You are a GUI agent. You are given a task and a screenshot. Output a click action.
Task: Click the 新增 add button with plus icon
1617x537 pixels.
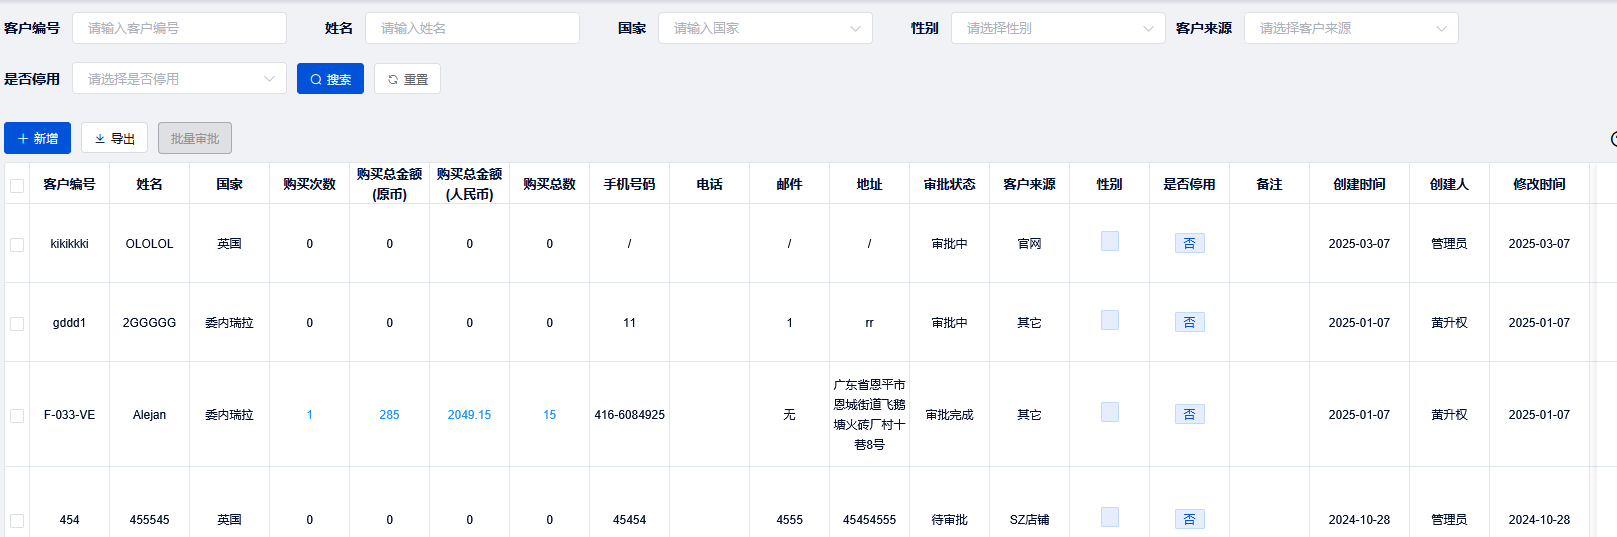point(37,139)
